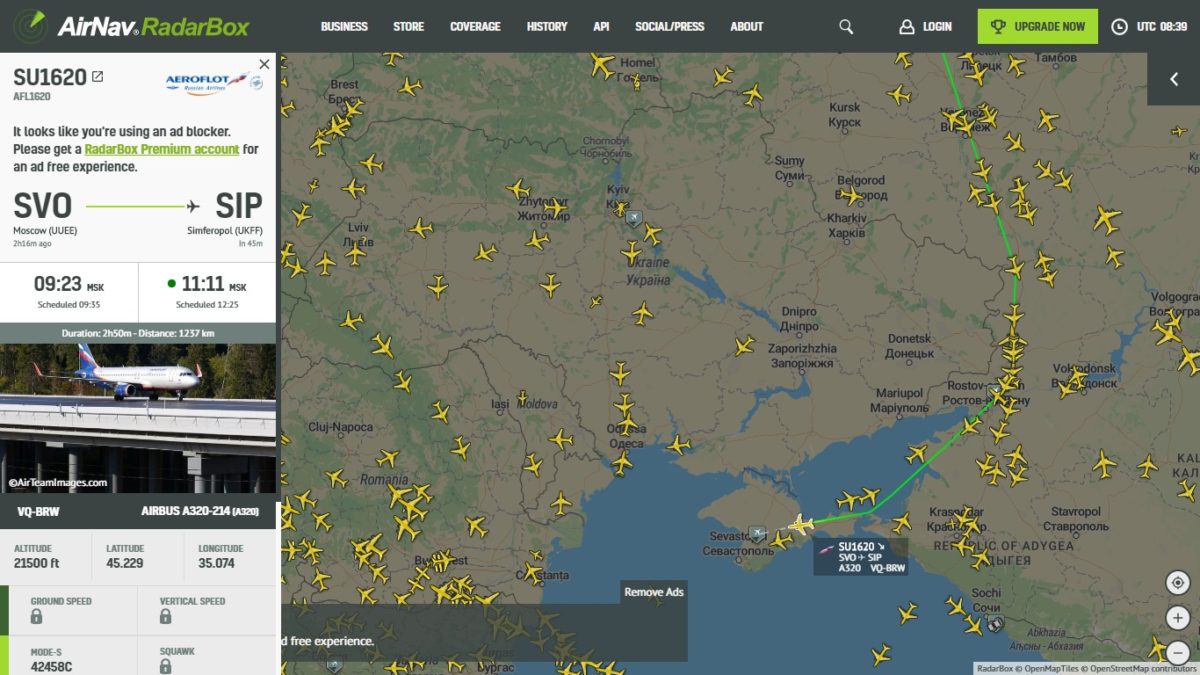This screenshot has width=1200, height=675.
Task: Close the SU1620 flight panel
Action: click(264, 64)
